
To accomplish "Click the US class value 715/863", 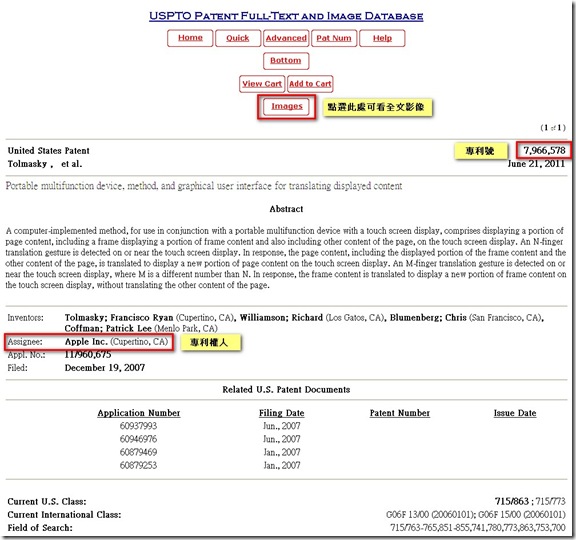I will [x=512, y=501].
